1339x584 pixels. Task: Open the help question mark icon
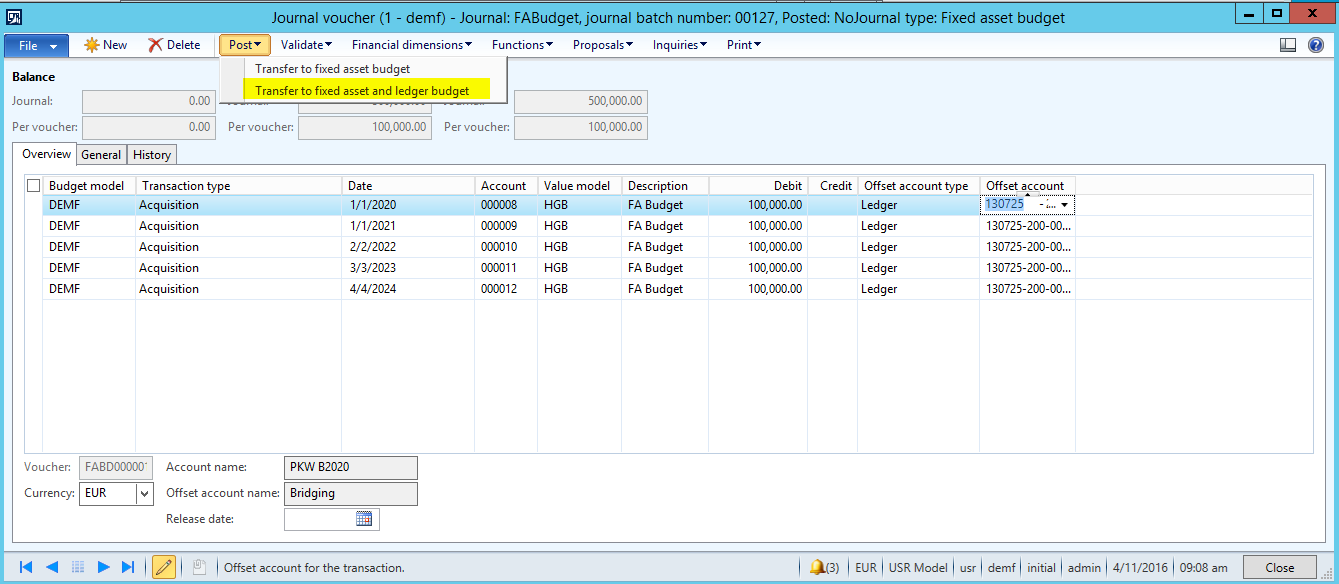point(1316,45)
